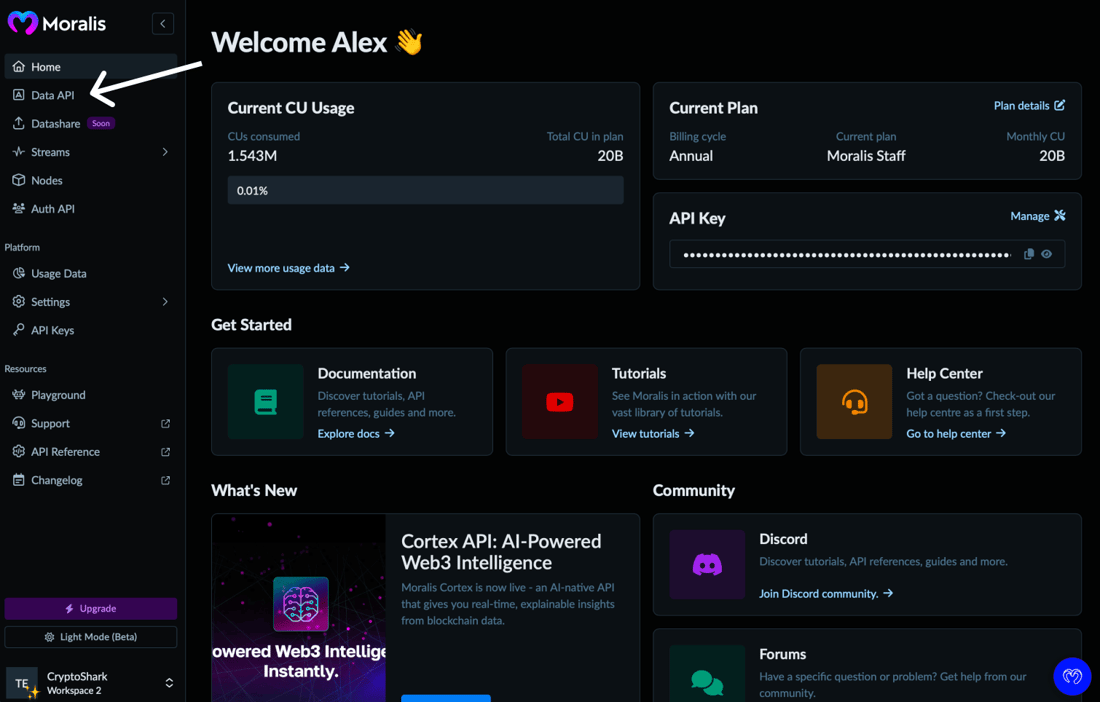Click the Moralis Staff plan value
Image resolution: width=1100 pixels, height=702 pixels.
click(x=866, y=156)
